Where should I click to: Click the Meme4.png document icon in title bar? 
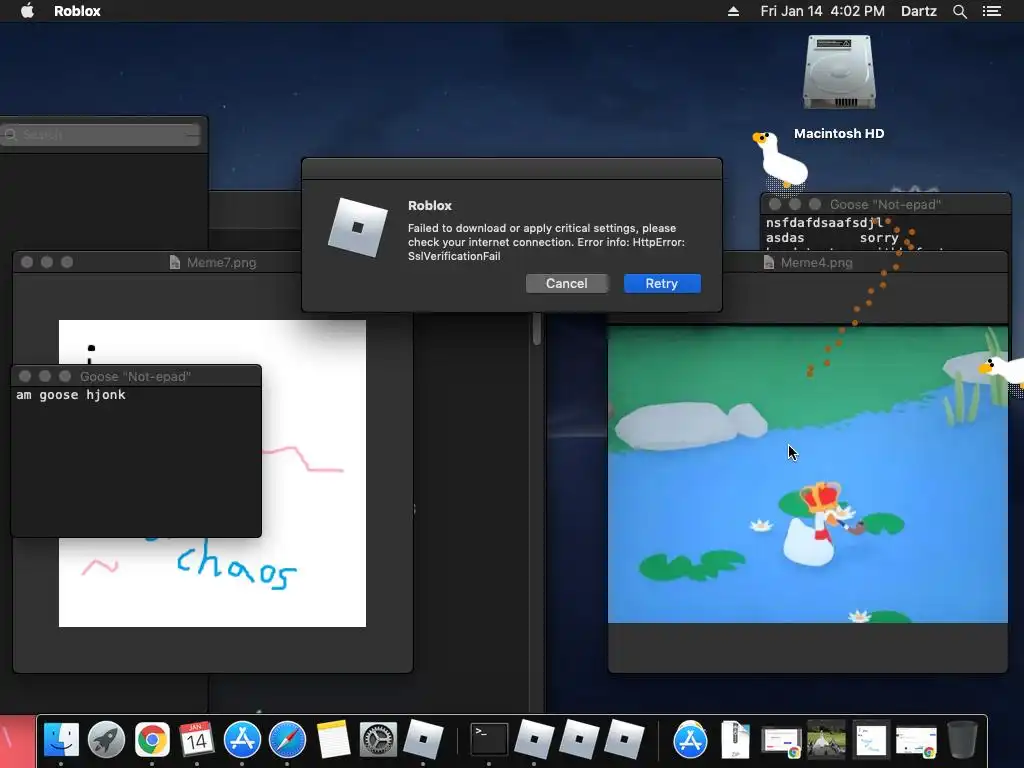tap(769, 263)
